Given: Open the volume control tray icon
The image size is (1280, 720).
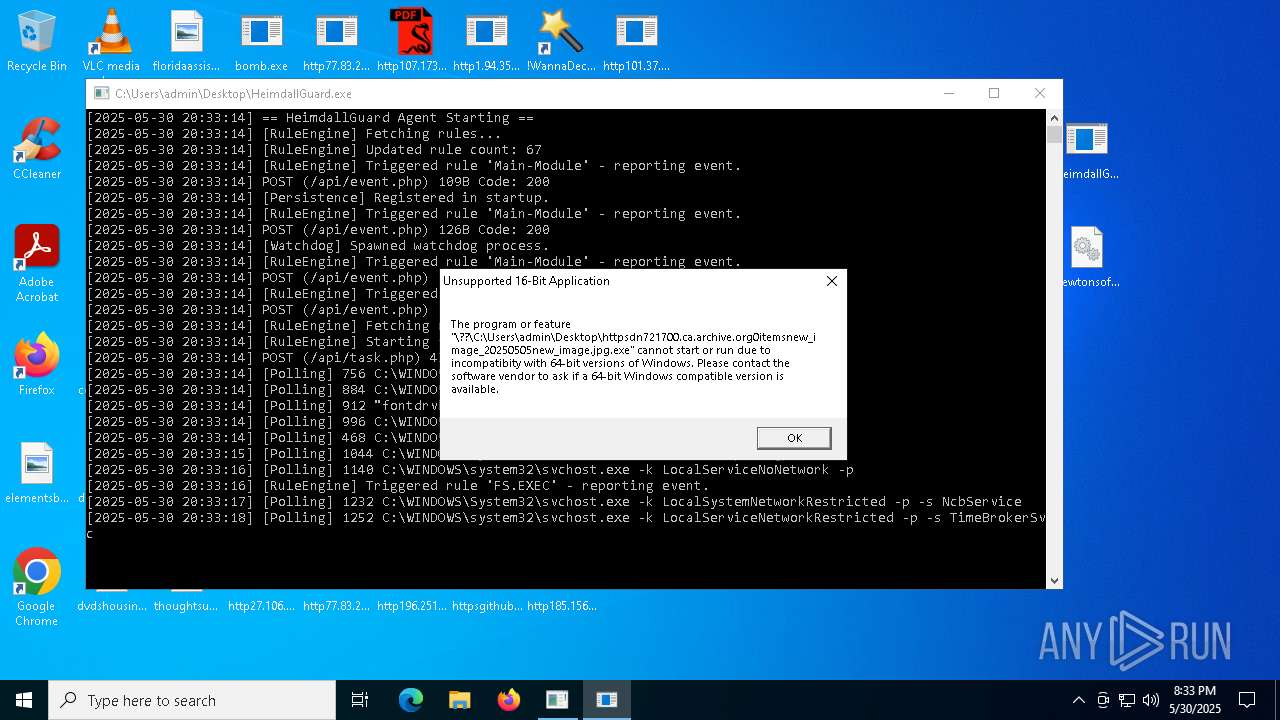Looking at the screenshot, I should pyautogui.click(x=1151, y=700).
